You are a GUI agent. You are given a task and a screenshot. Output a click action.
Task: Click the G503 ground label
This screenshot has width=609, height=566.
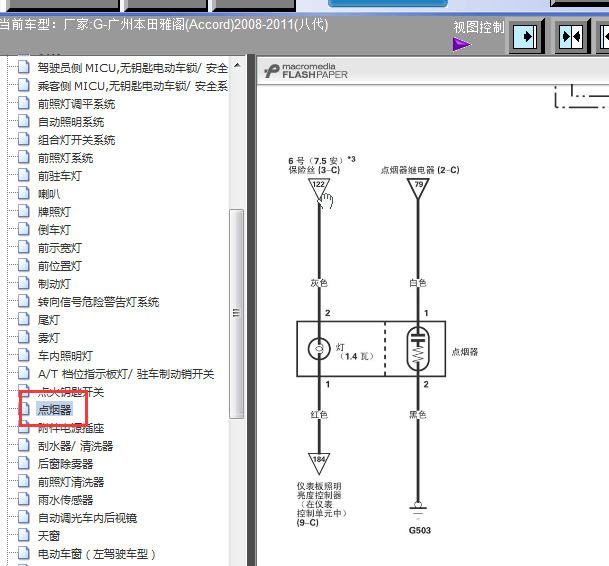pos(420,530)
